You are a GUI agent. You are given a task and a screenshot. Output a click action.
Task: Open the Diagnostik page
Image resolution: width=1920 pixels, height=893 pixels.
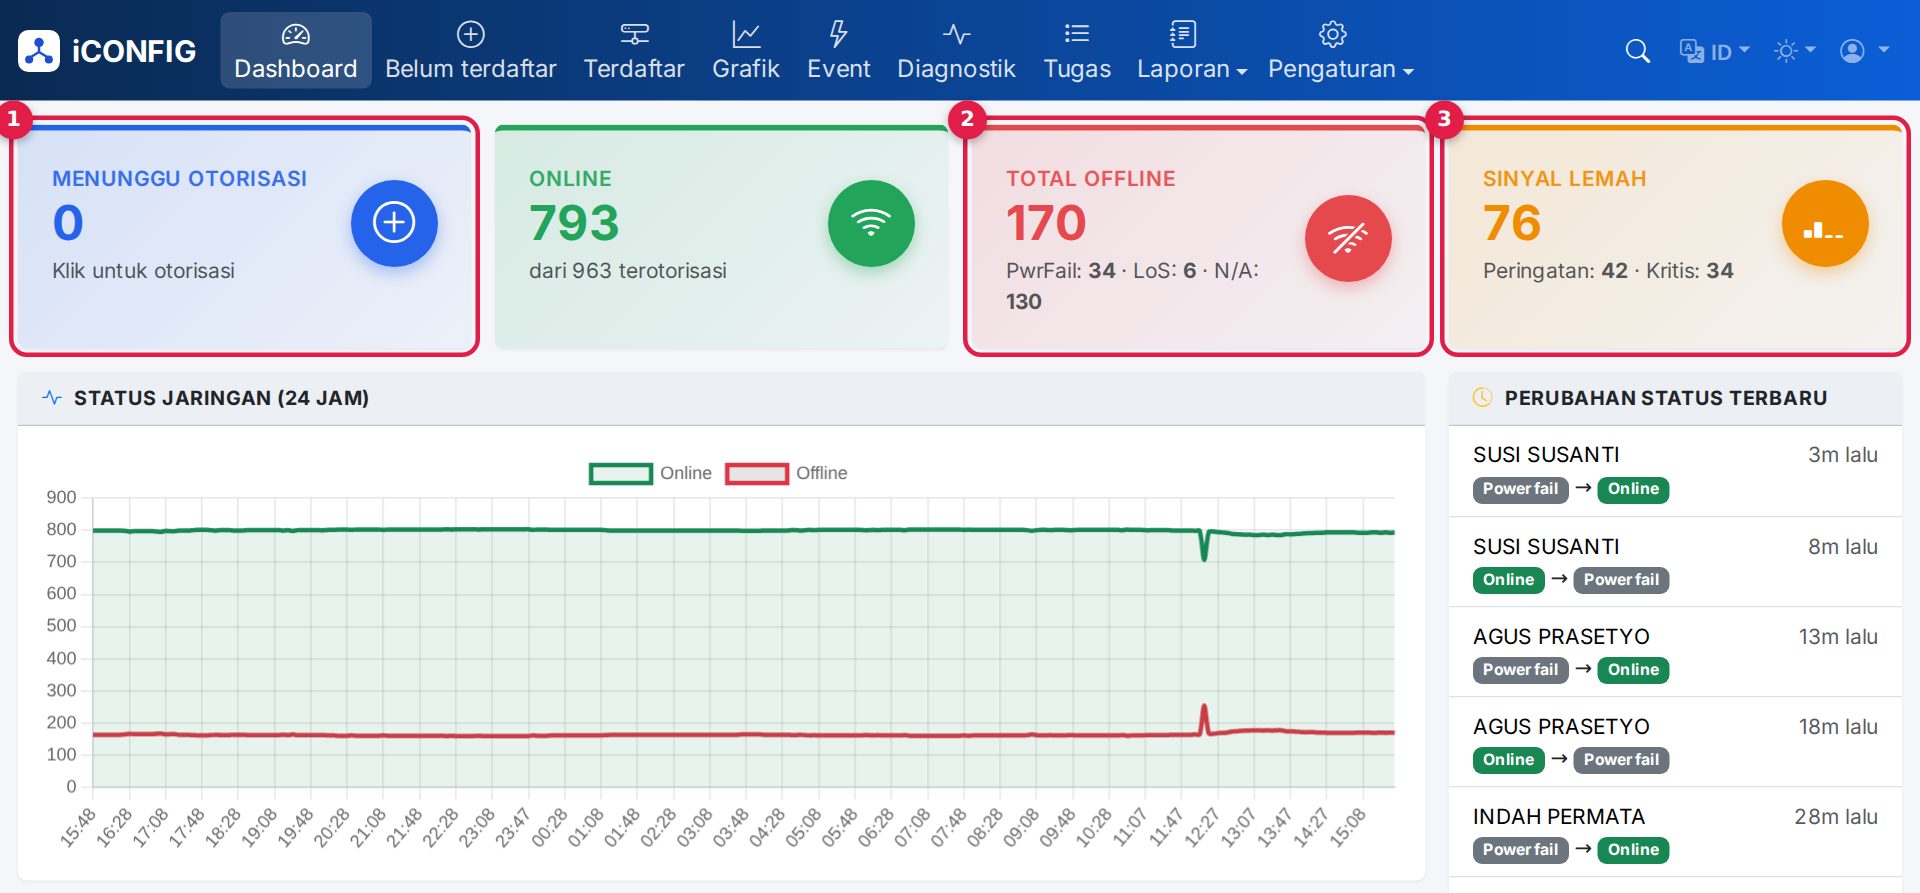point(957,51)
